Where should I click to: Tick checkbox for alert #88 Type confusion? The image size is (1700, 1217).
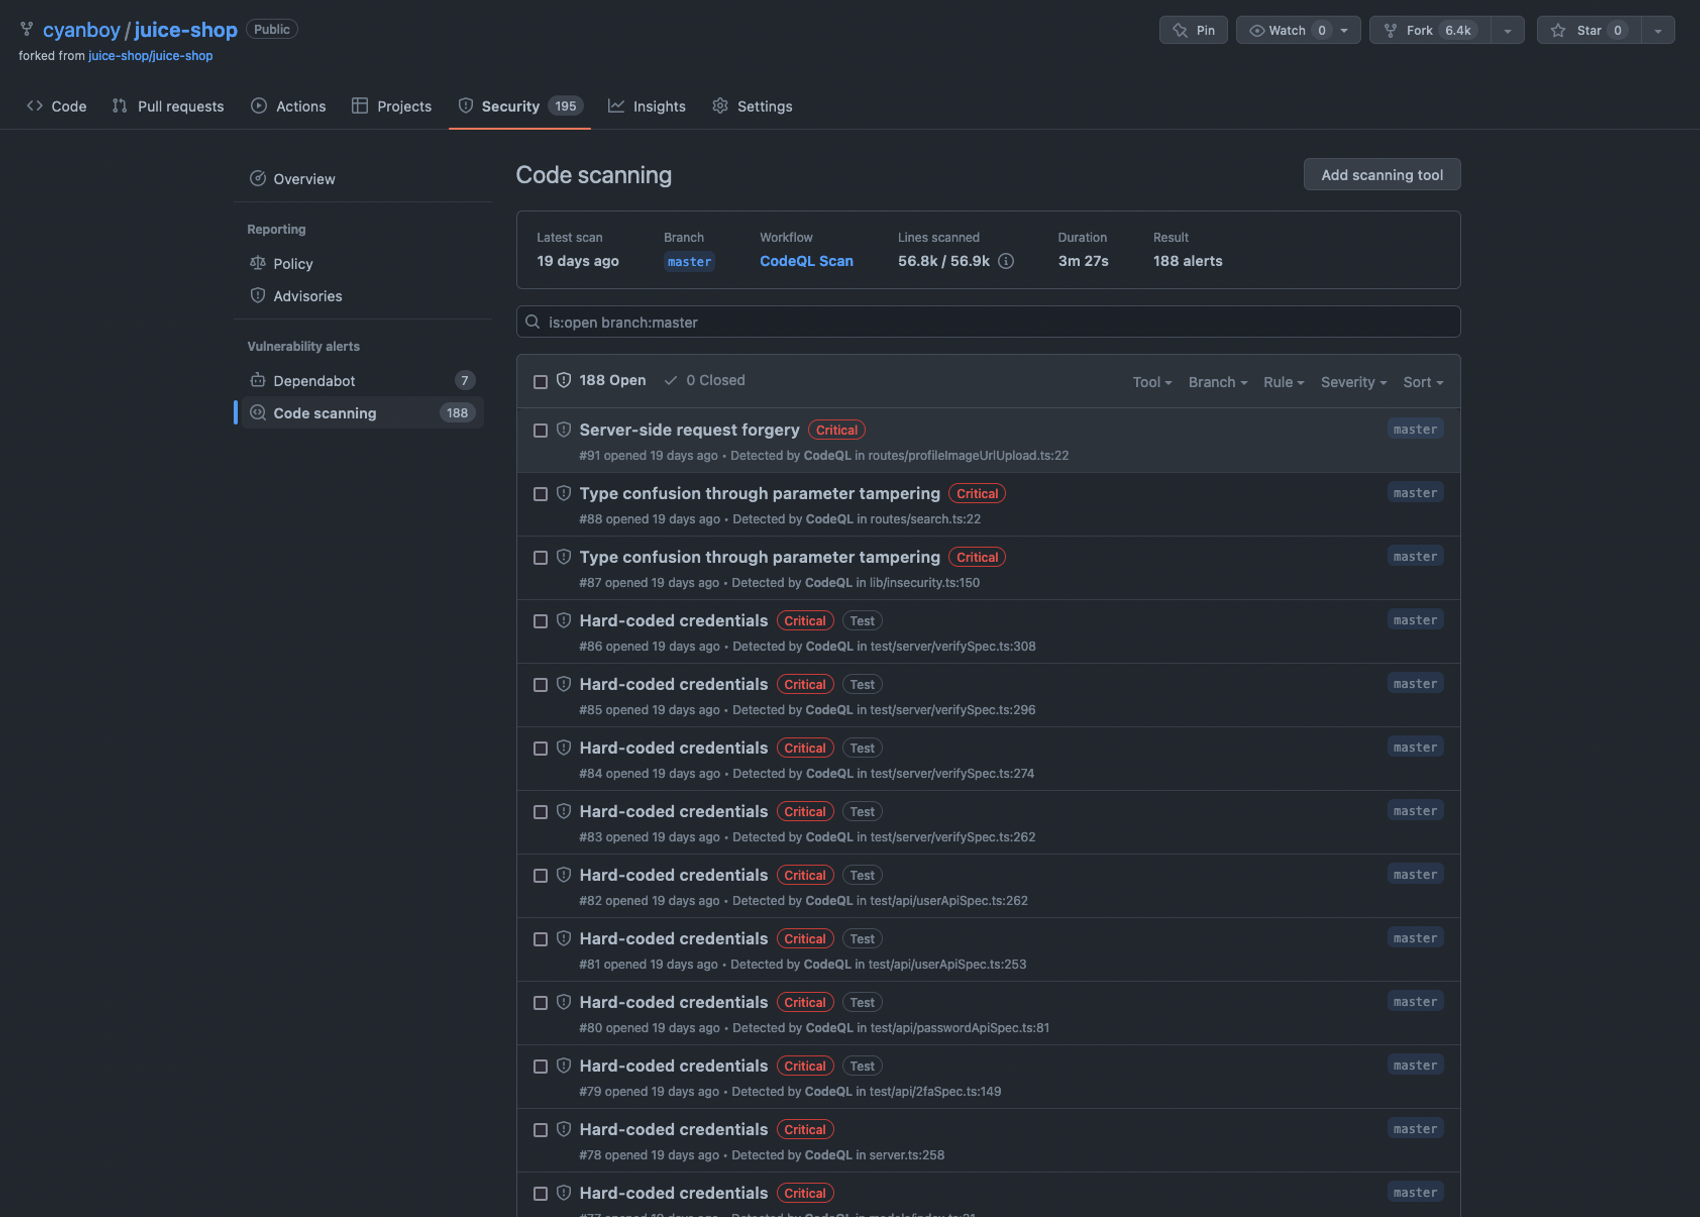[x=540, y=494]
